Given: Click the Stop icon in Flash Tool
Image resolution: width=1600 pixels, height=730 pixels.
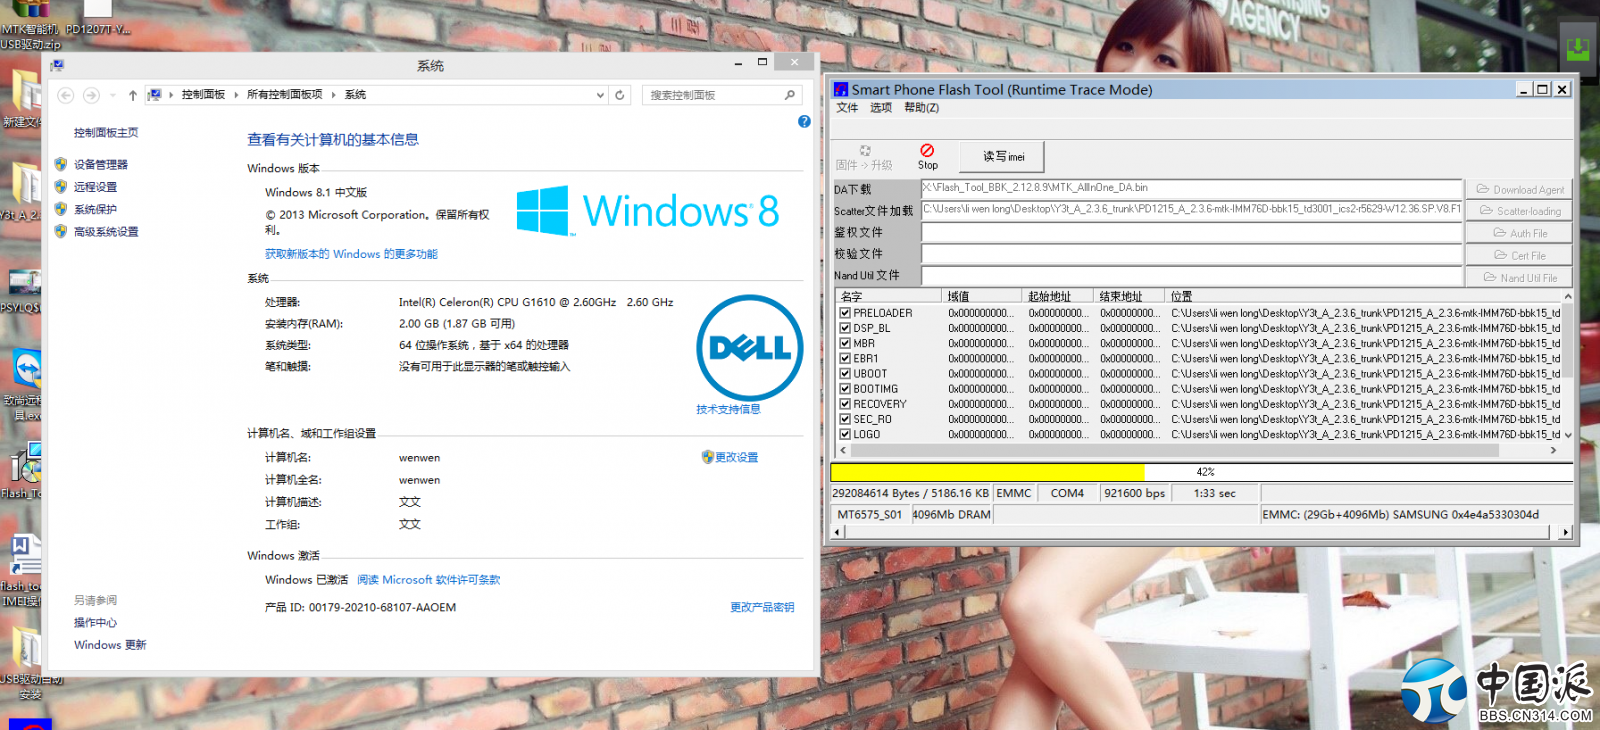Looking at the screenshot, I should coord(927,150).
